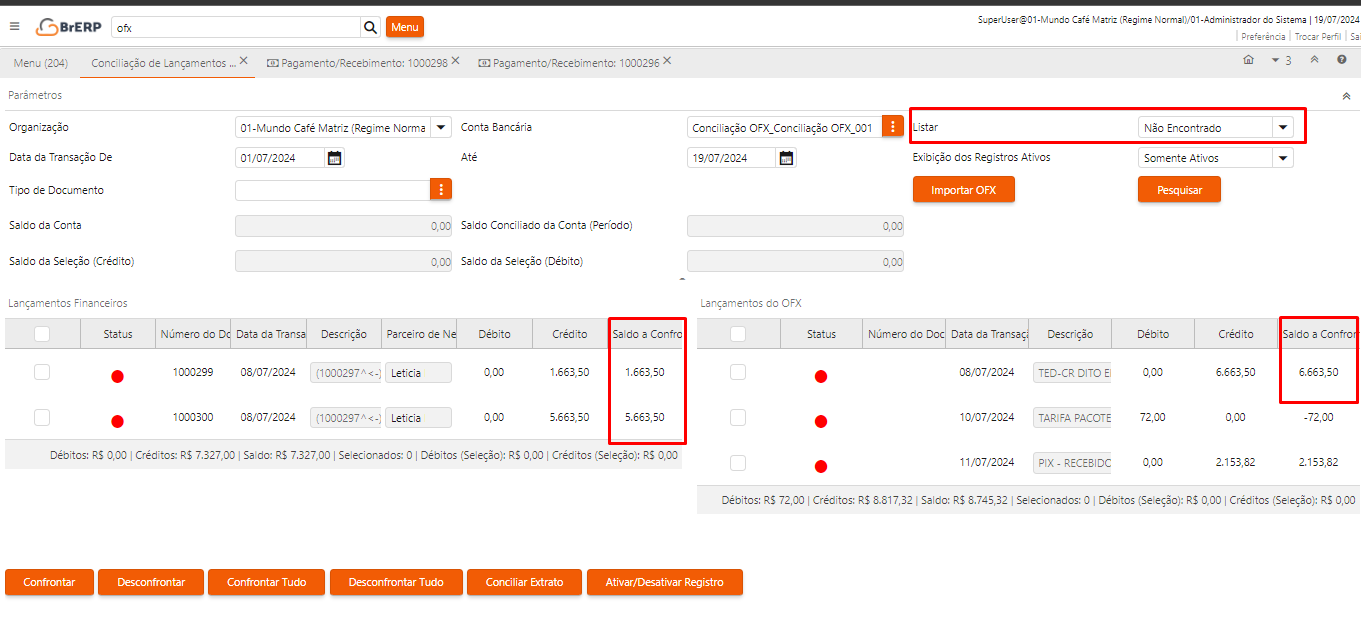Click options icon next to Conta Bancária
Image resolution: width=1361 pixels, height=625 pixels.
pos(893,127)
